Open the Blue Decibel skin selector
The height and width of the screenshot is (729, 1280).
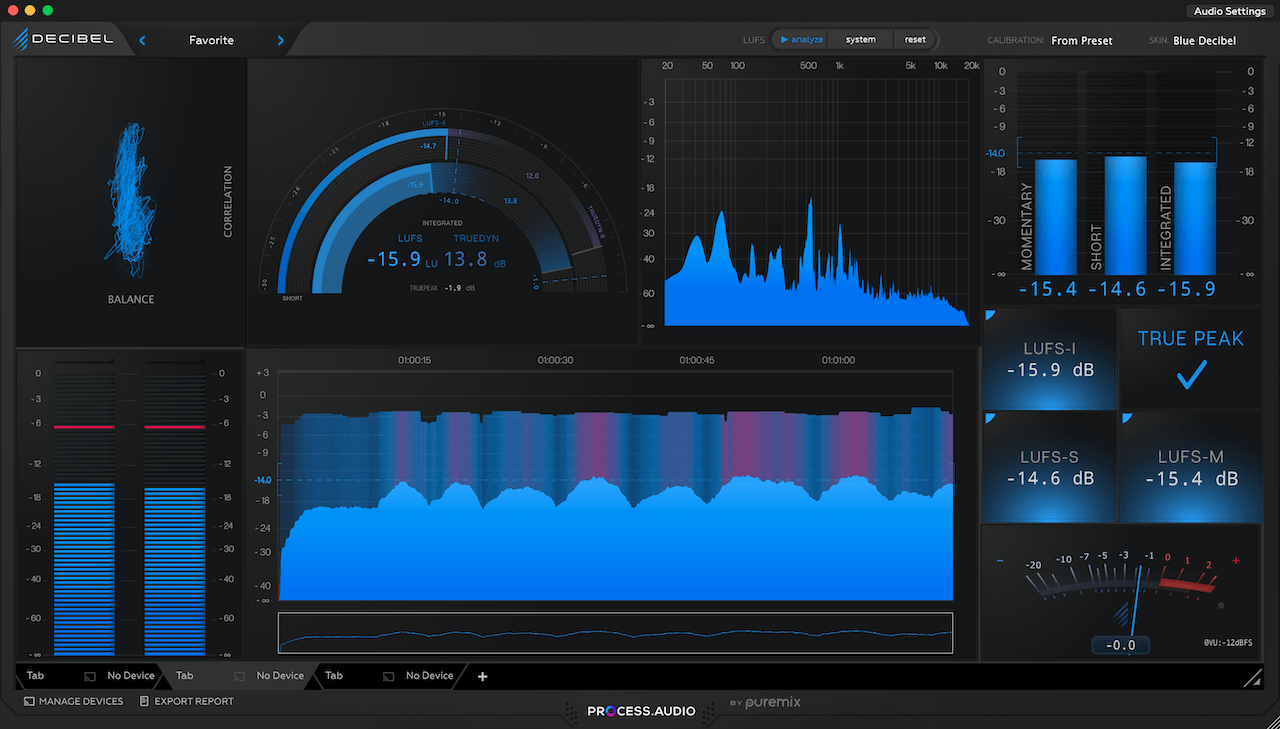coord(1205,41)
